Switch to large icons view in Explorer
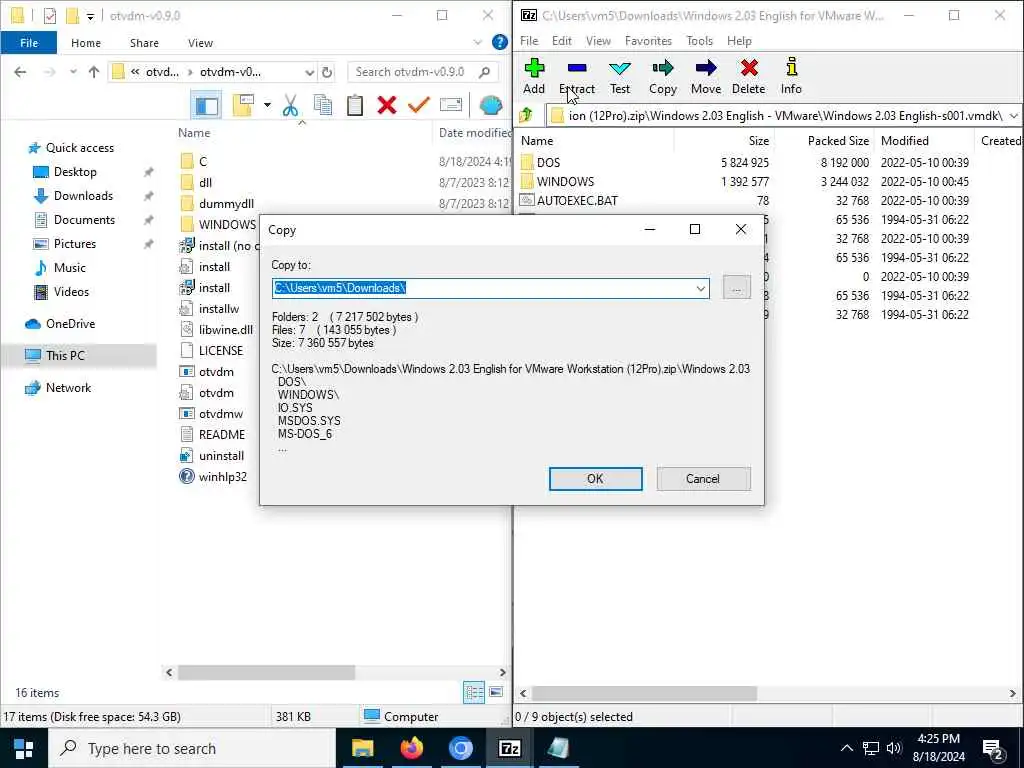 pyautogui.click(x=496, y=692)
